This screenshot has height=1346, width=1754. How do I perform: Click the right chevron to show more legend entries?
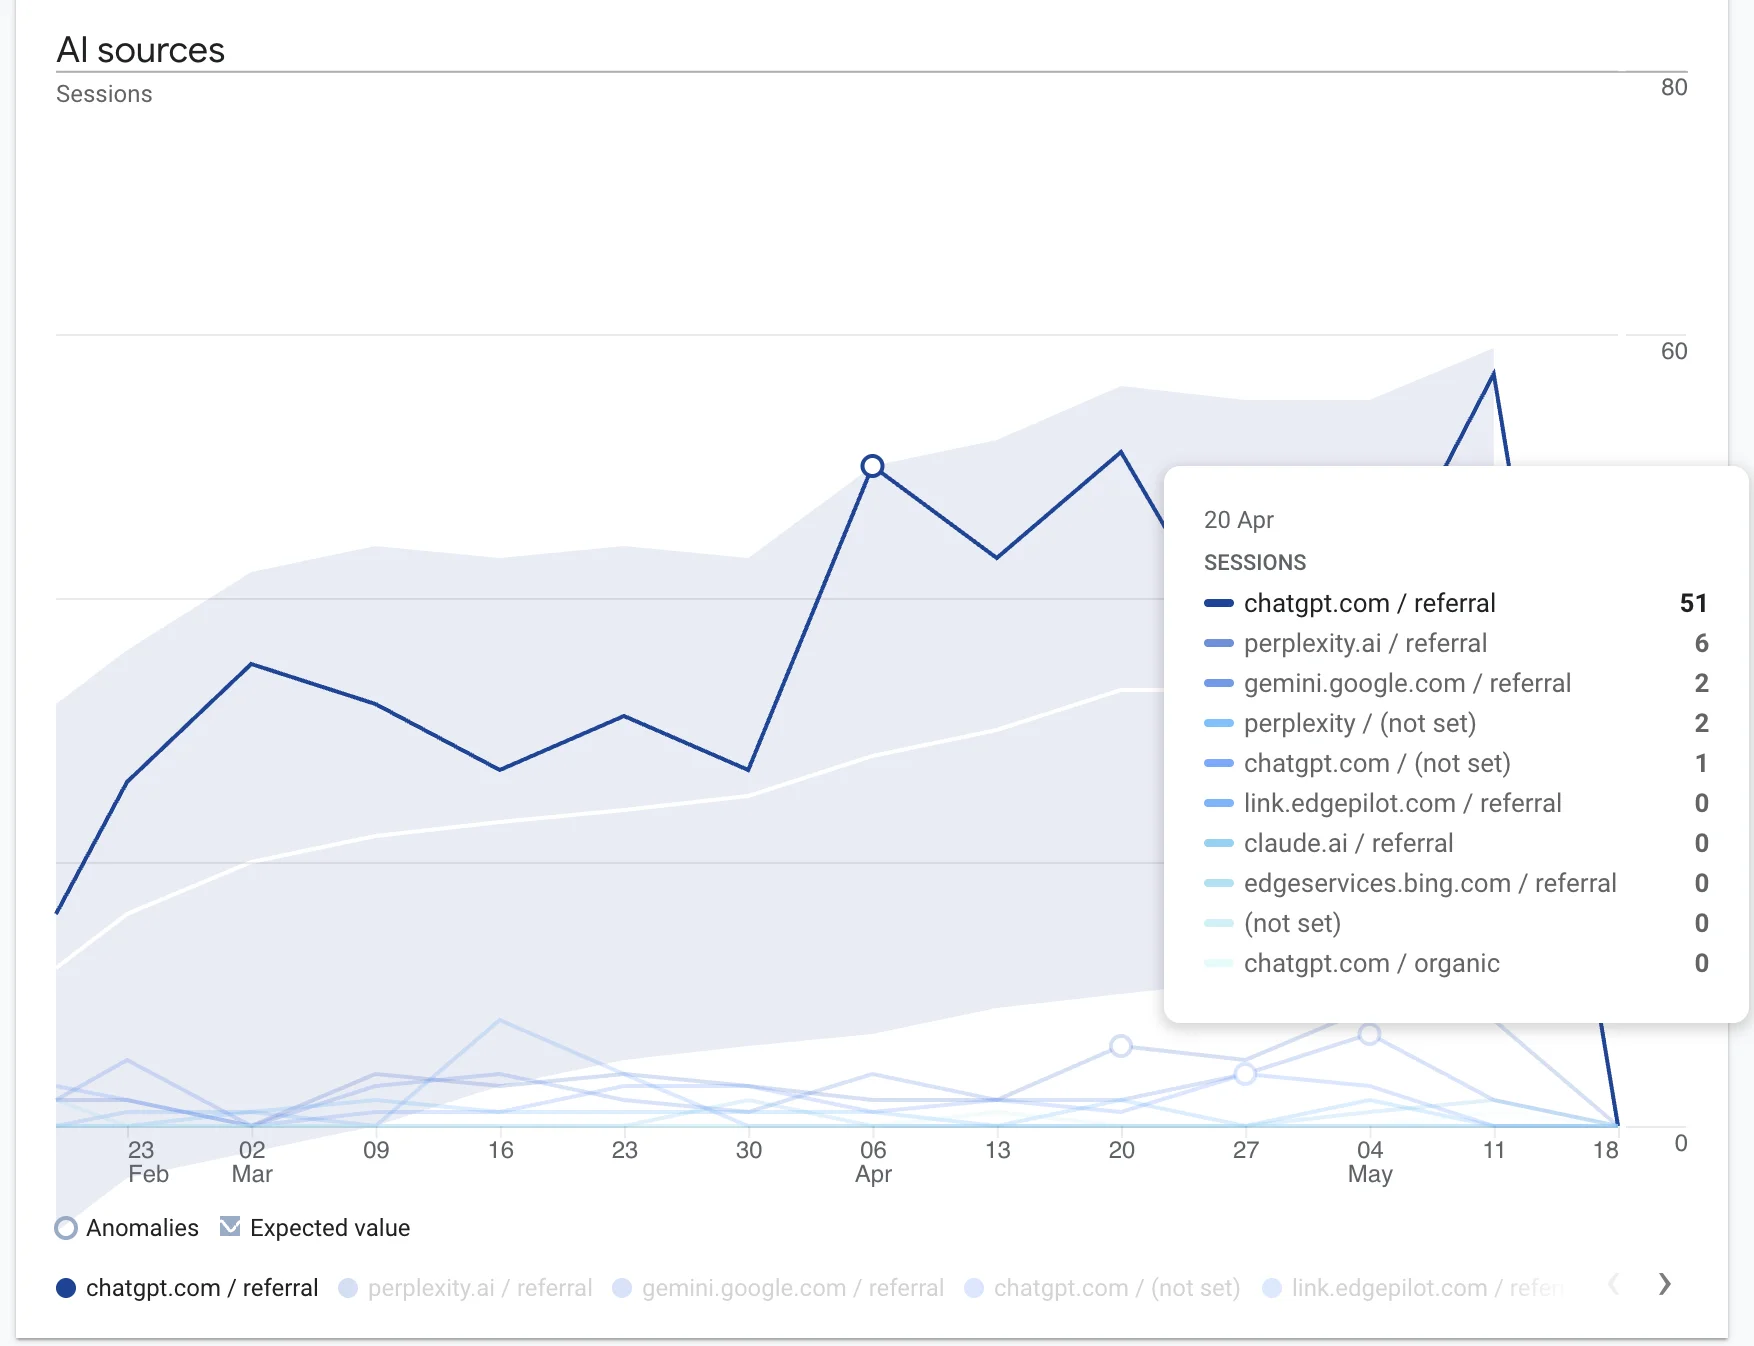coord(1664,1283)
